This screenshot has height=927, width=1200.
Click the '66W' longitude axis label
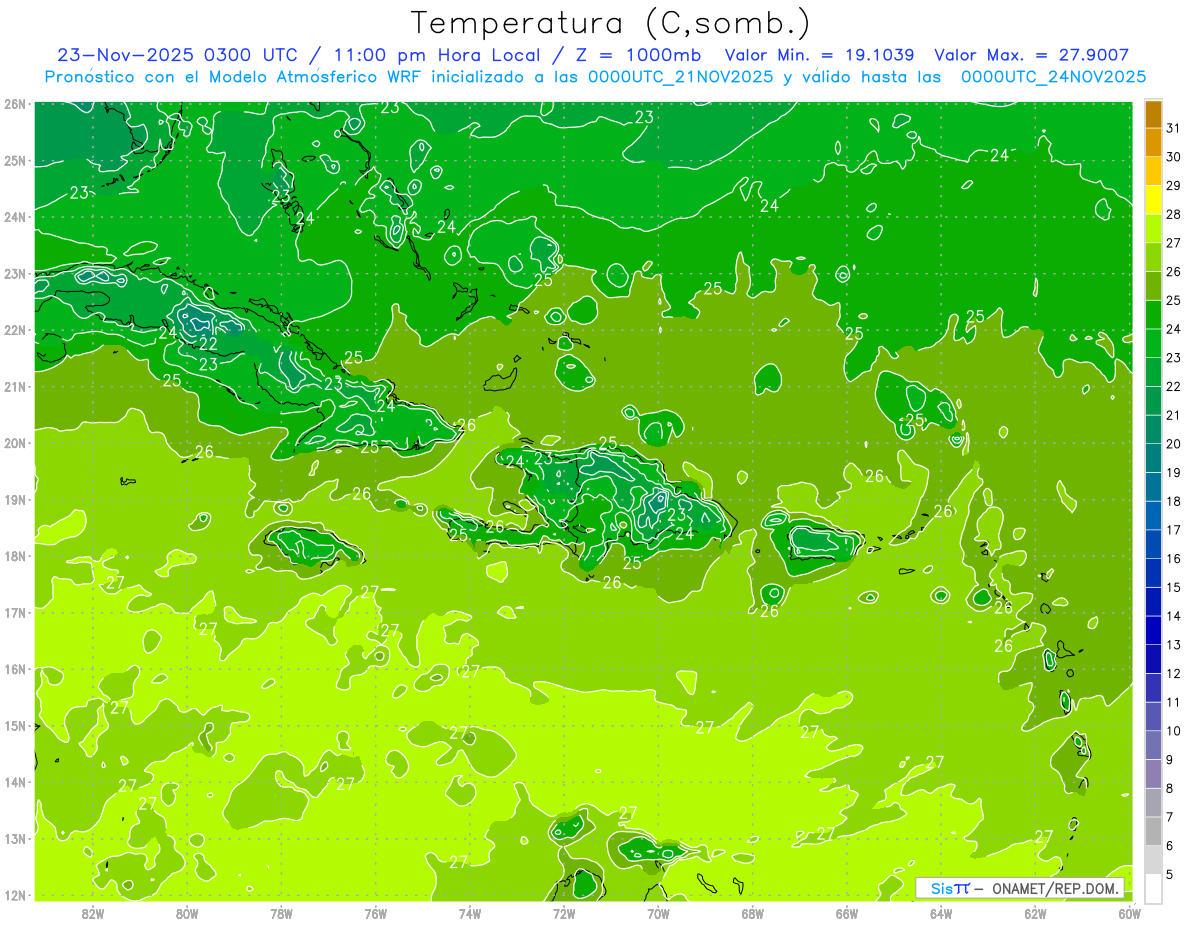click(x=846, y=913)
